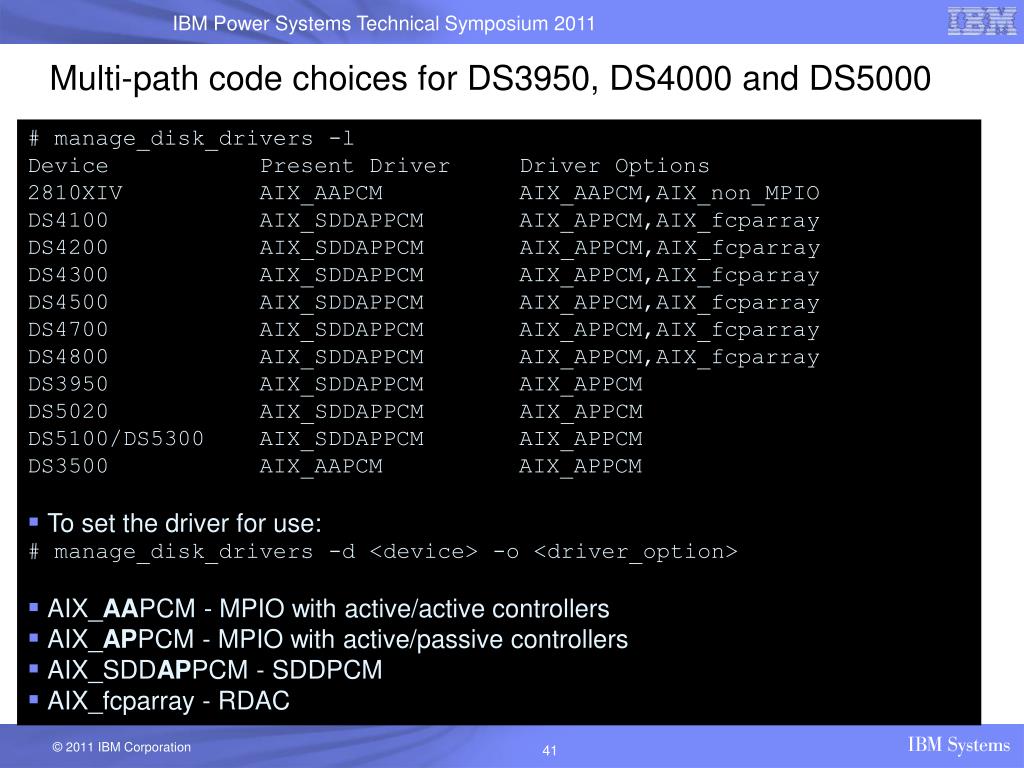Click the 'AIX_SDDAPPCM - SDDPCM' bullet

click(x=215, y=670)
